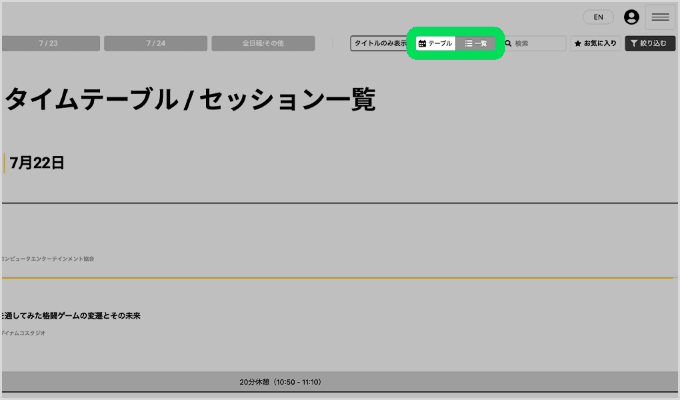Focus the 検索 search field
Screen dimensions: 680x400
click(x=535, y=43)
